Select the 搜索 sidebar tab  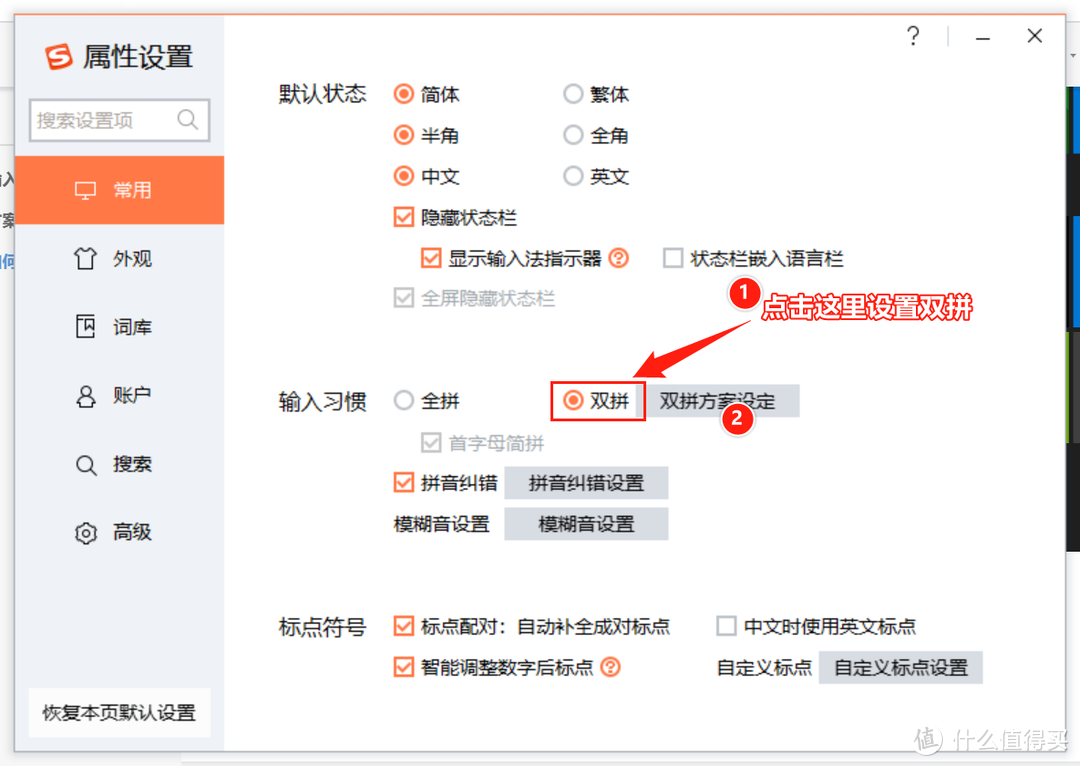pos(120,464)
